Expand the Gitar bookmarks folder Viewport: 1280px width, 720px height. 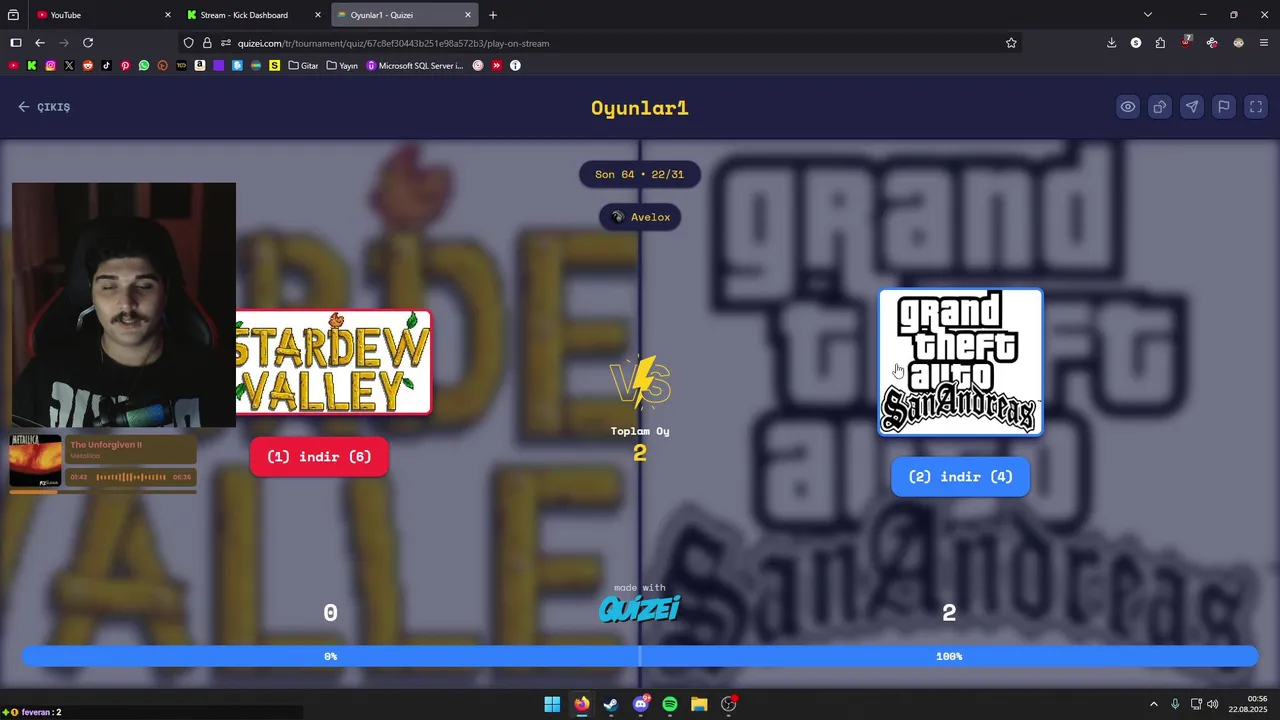coord(303,66)
